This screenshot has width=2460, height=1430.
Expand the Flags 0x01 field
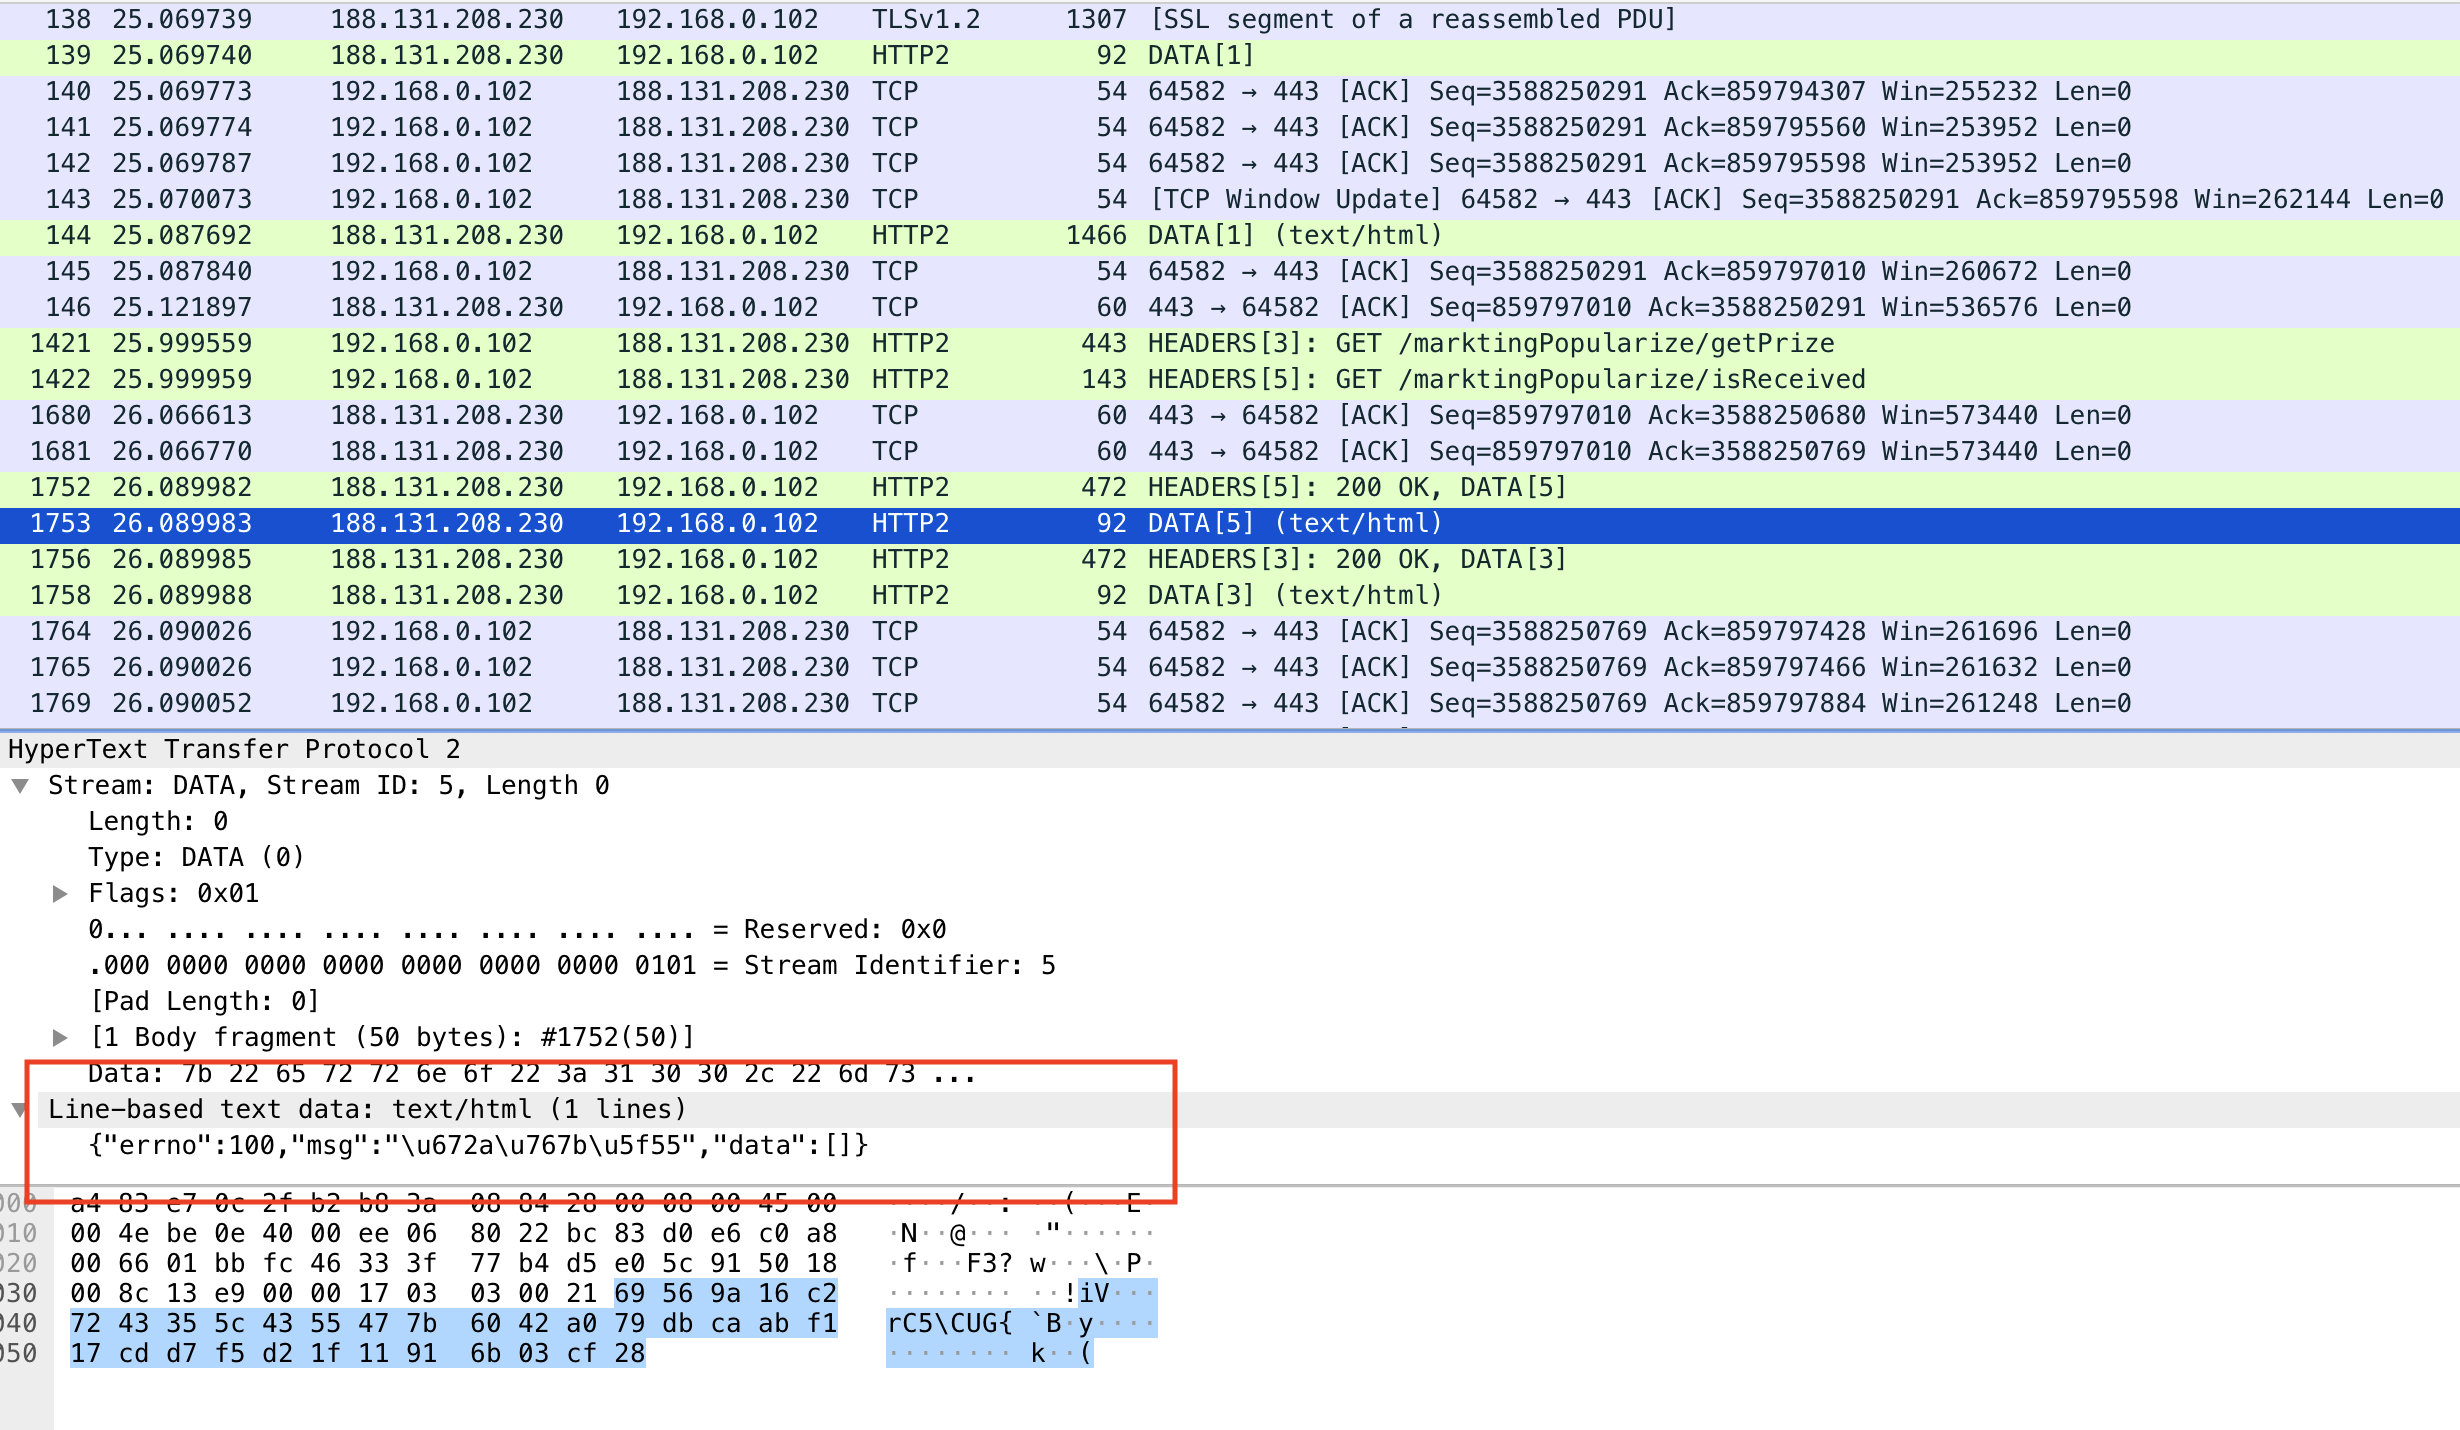60,894
